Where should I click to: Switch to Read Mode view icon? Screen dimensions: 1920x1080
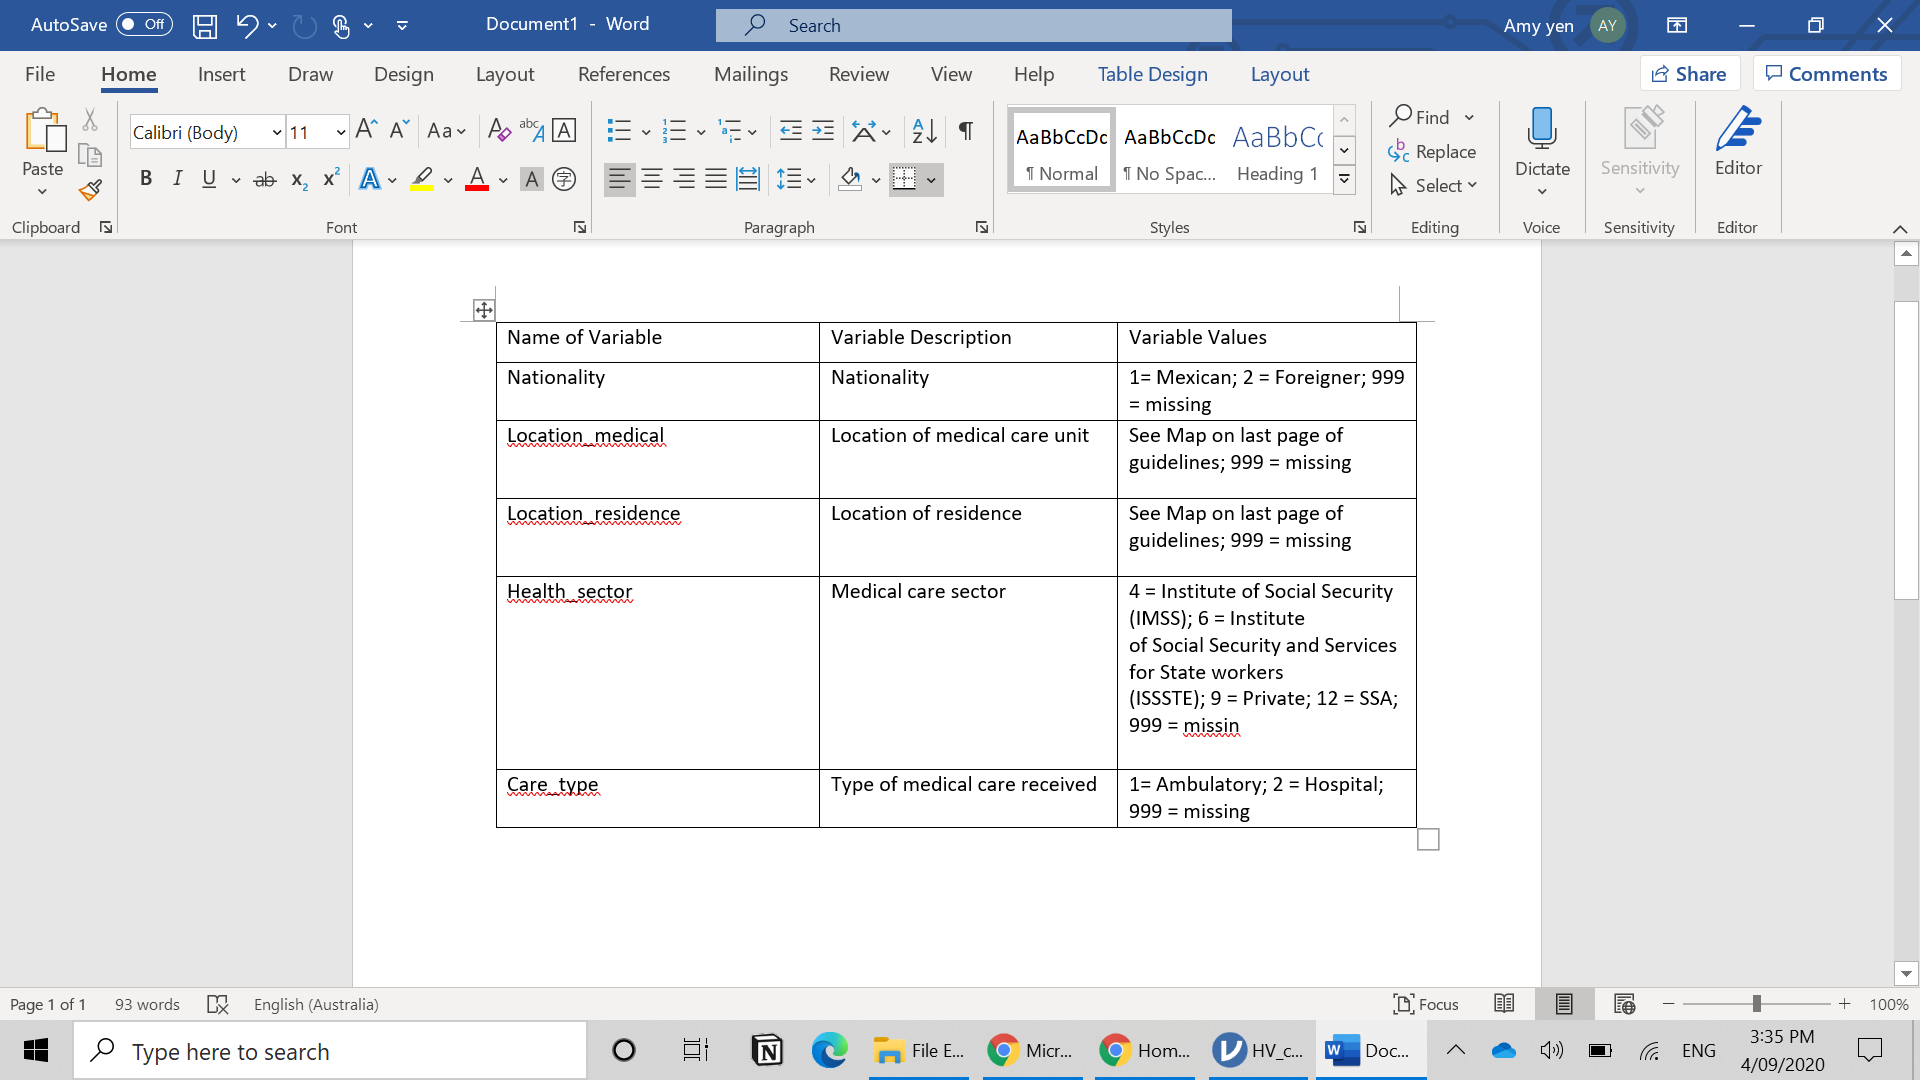point(1504,1004)
